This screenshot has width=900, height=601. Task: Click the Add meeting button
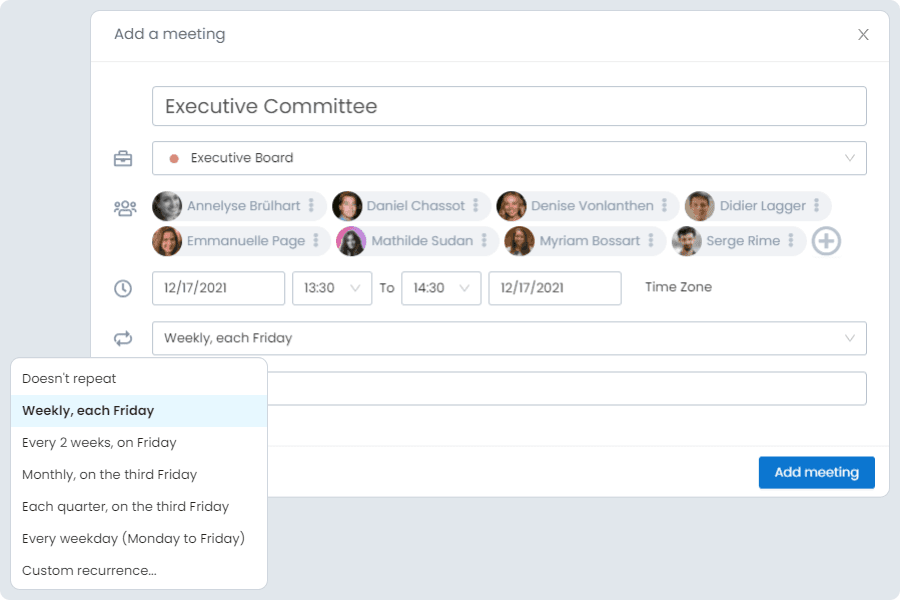tap(816, 472)
